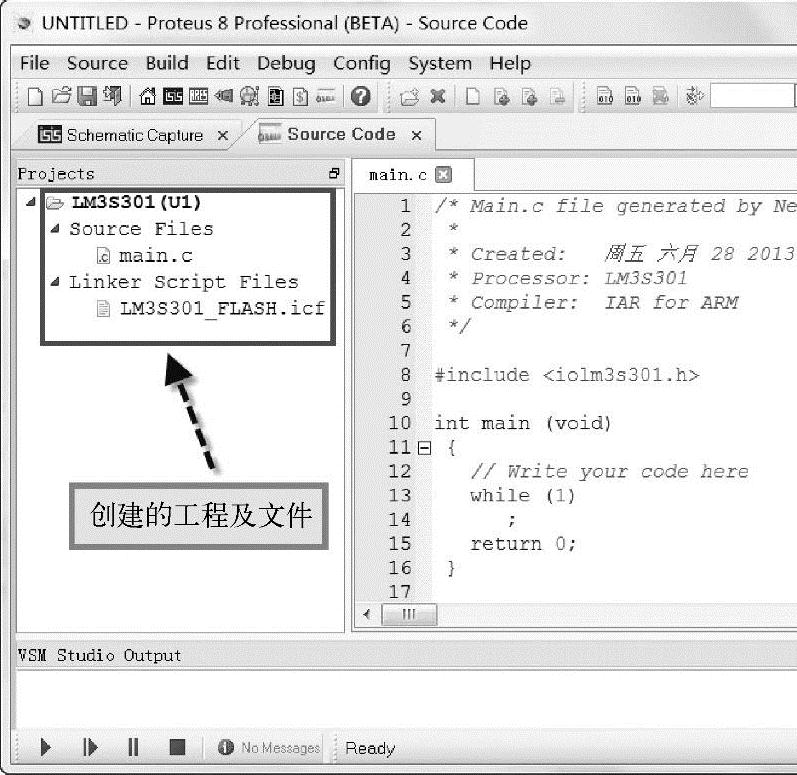Close the Schematic Capture tab

(x=223, y=136)
